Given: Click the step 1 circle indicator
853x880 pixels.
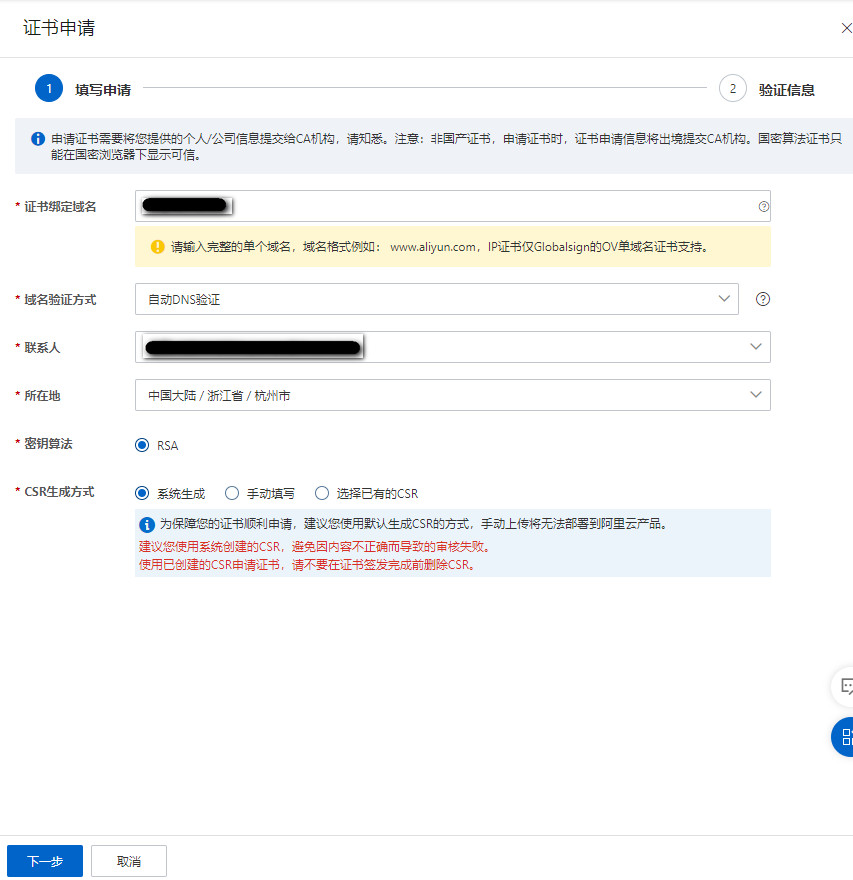Looking at the screenshot, I should pos(49,88).
